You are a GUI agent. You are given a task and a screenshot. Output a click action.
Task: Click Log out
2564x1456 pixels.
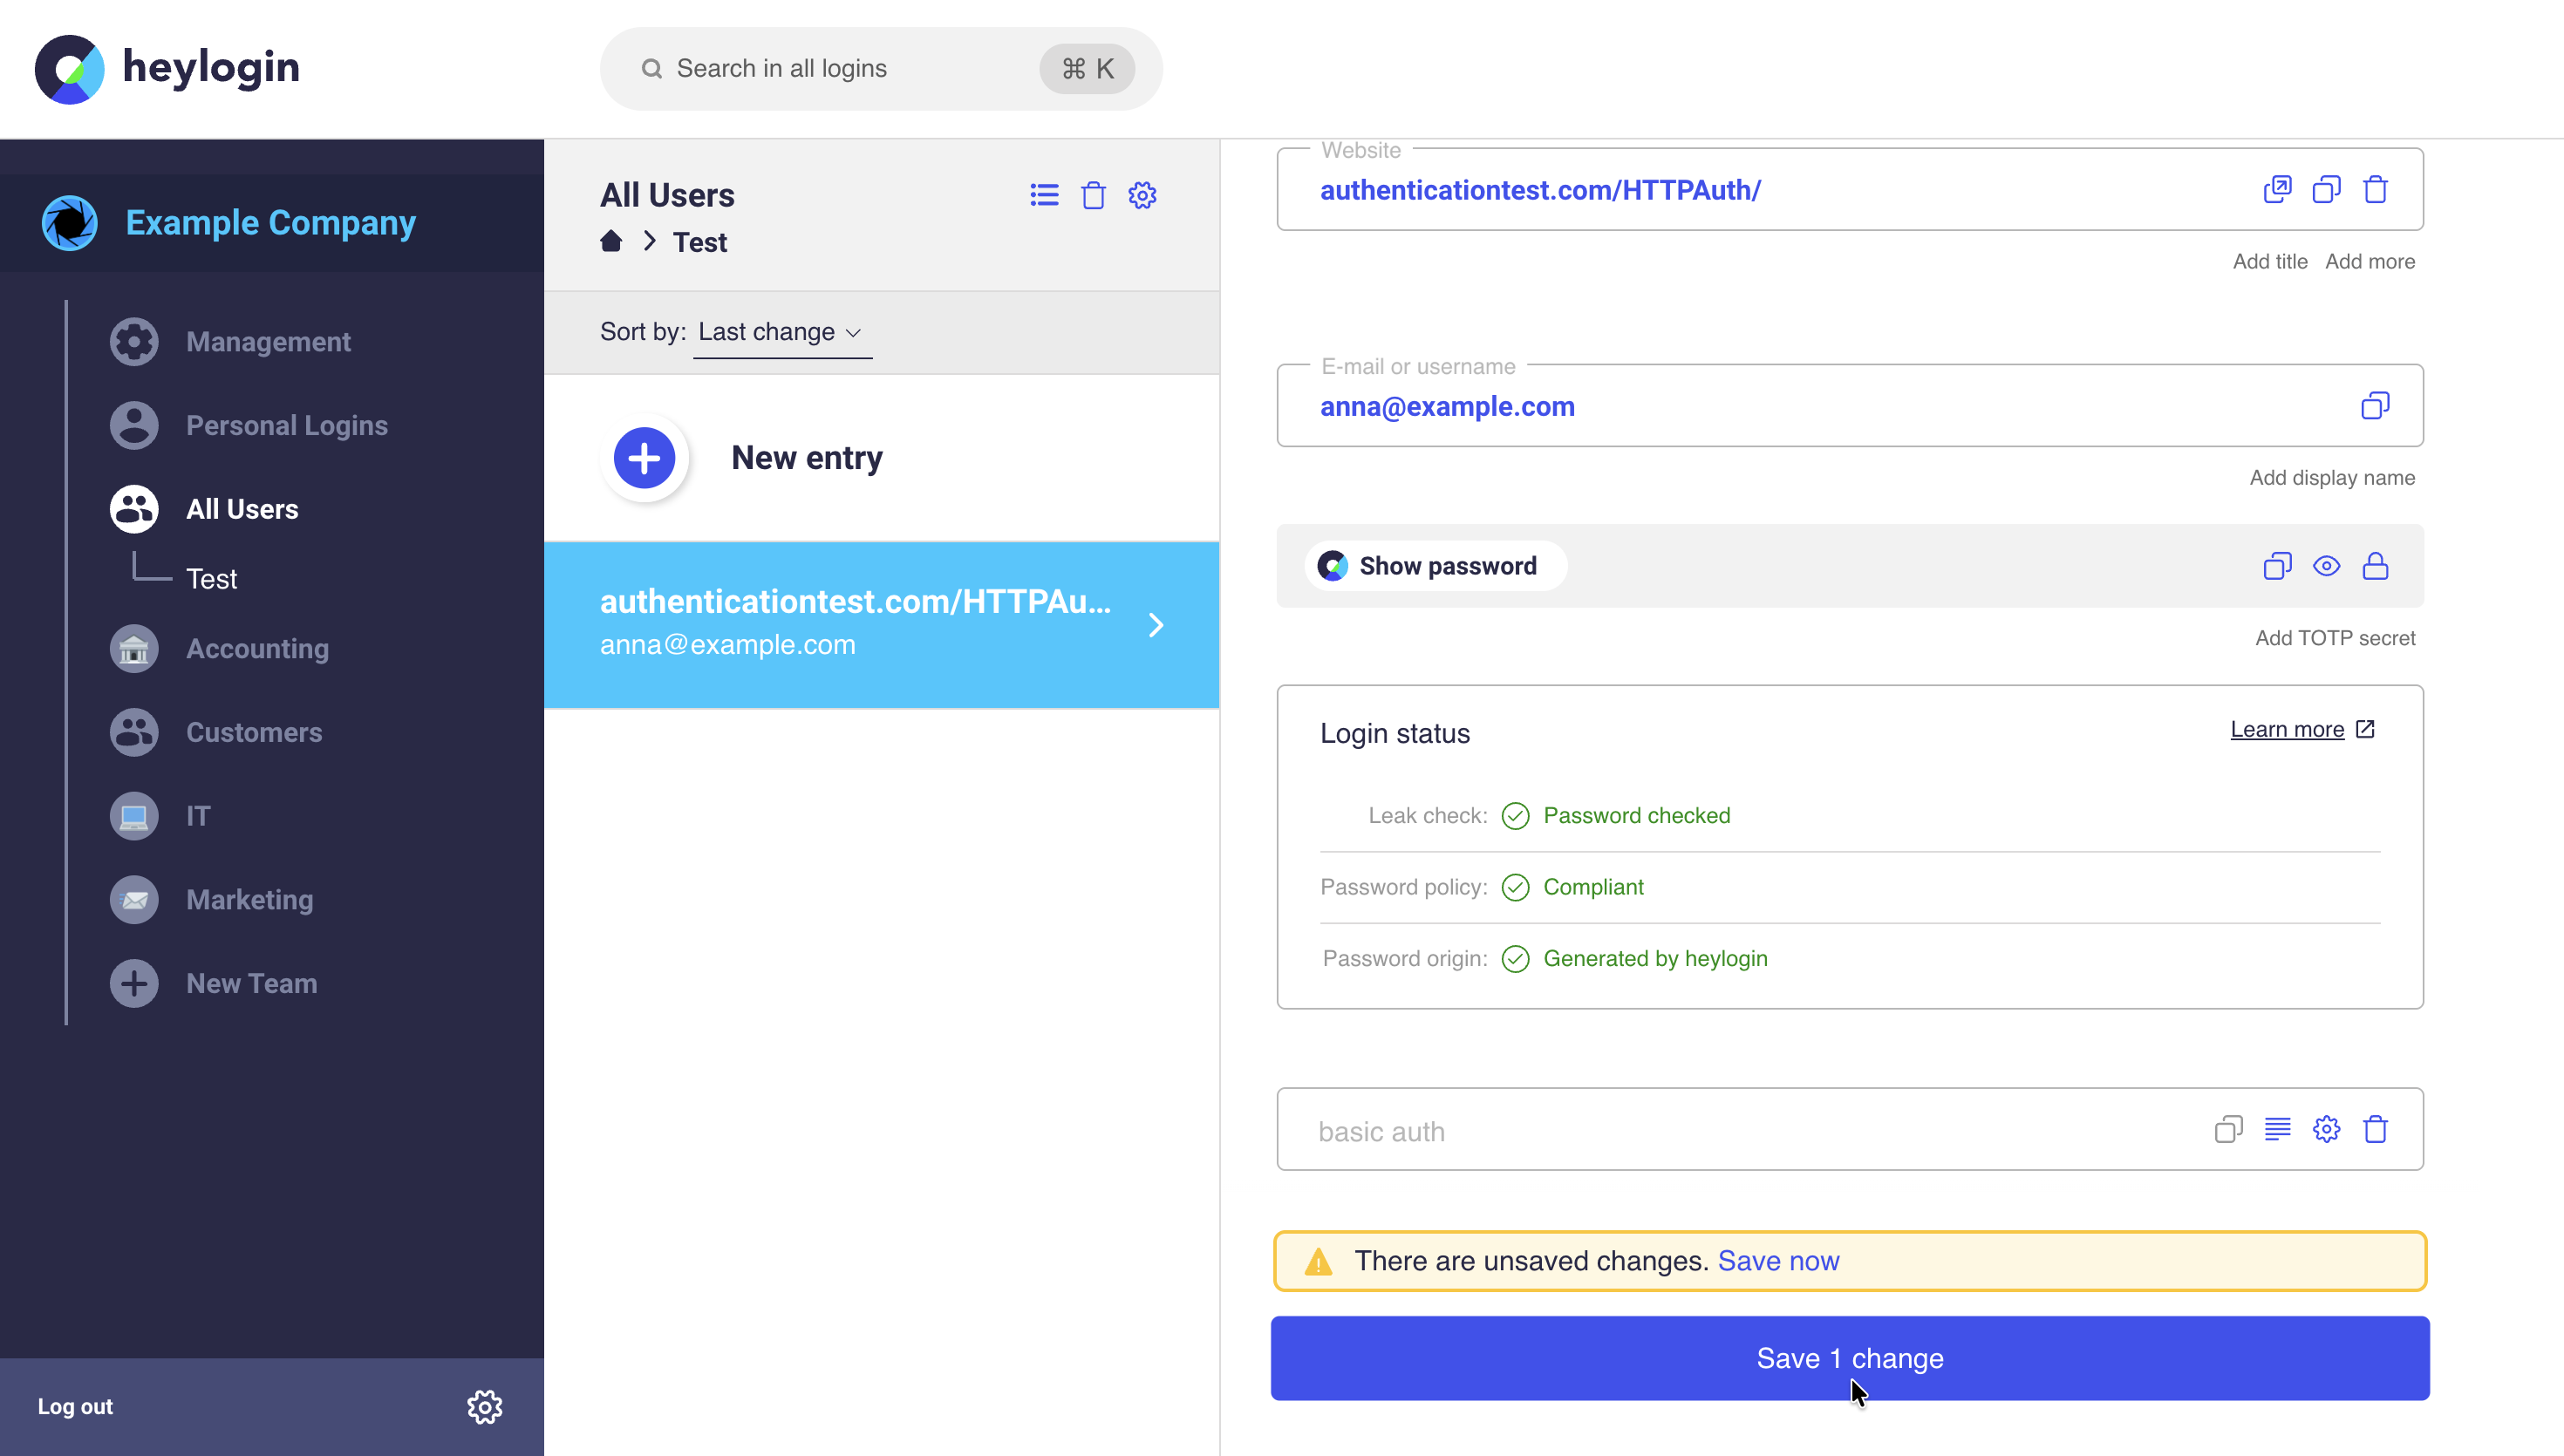[x=75, y=1406]
